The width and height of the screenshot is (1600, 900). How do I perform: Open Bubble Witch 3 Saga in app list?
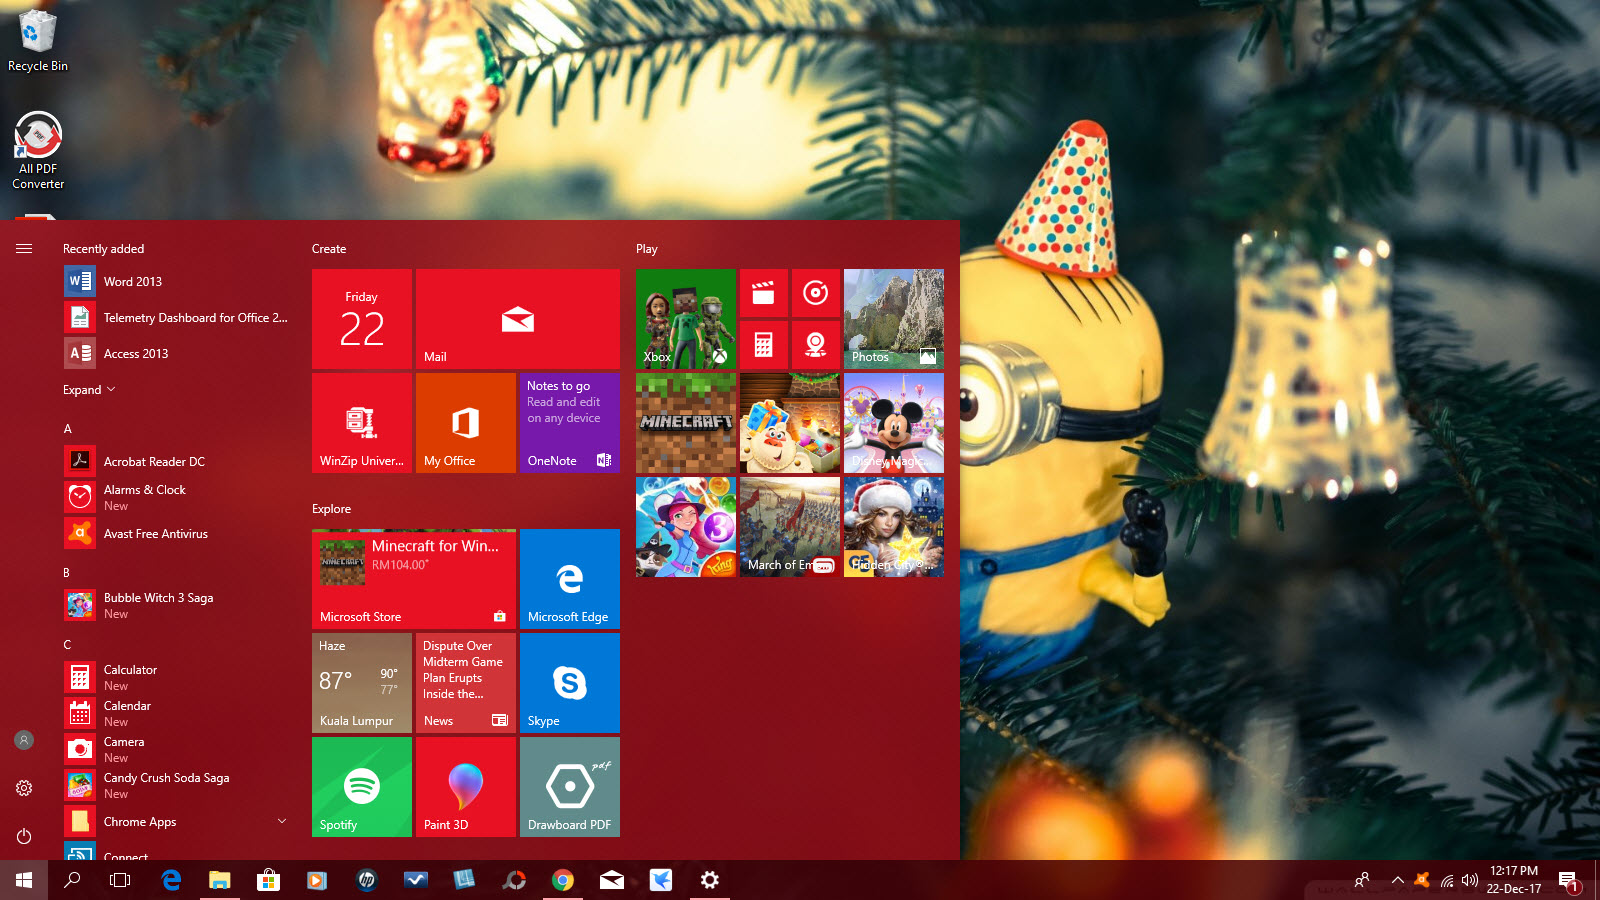coord(176,606)
